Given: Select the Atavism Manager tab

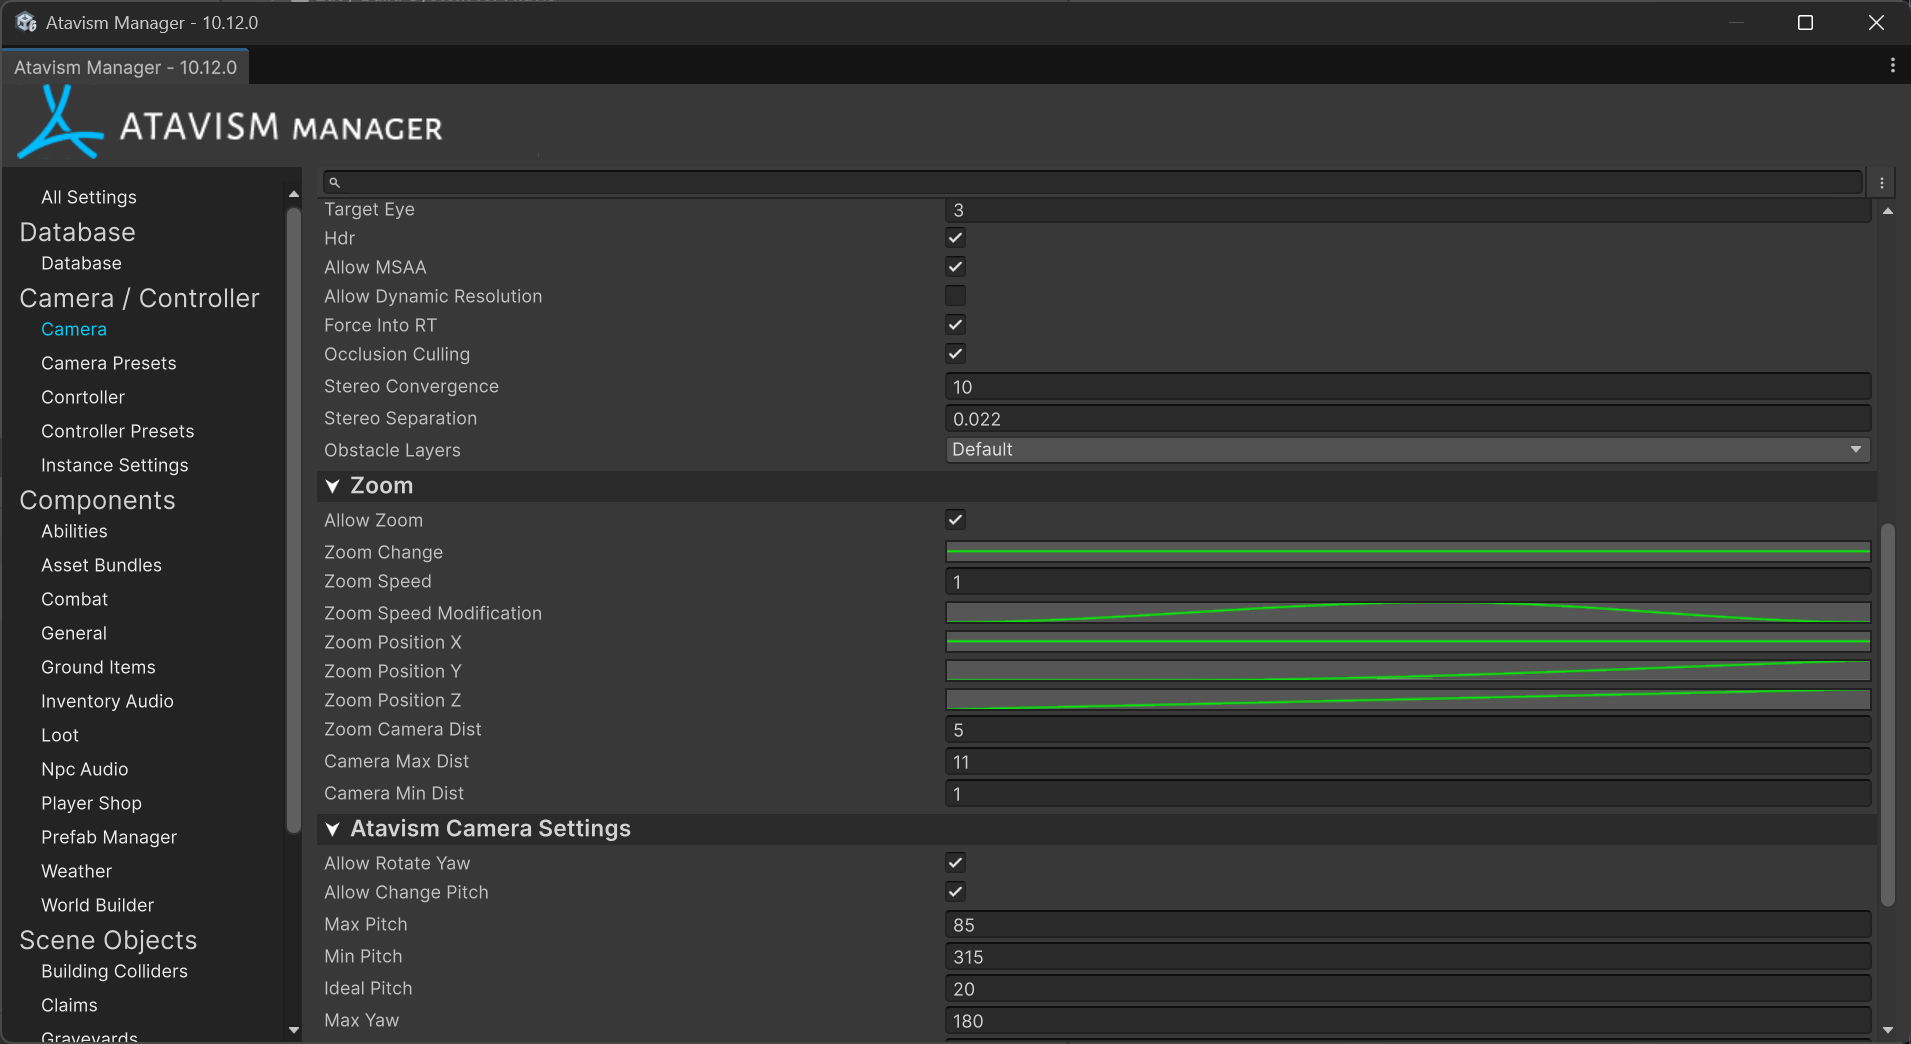Looking at the screenshot, I should 126,67.
